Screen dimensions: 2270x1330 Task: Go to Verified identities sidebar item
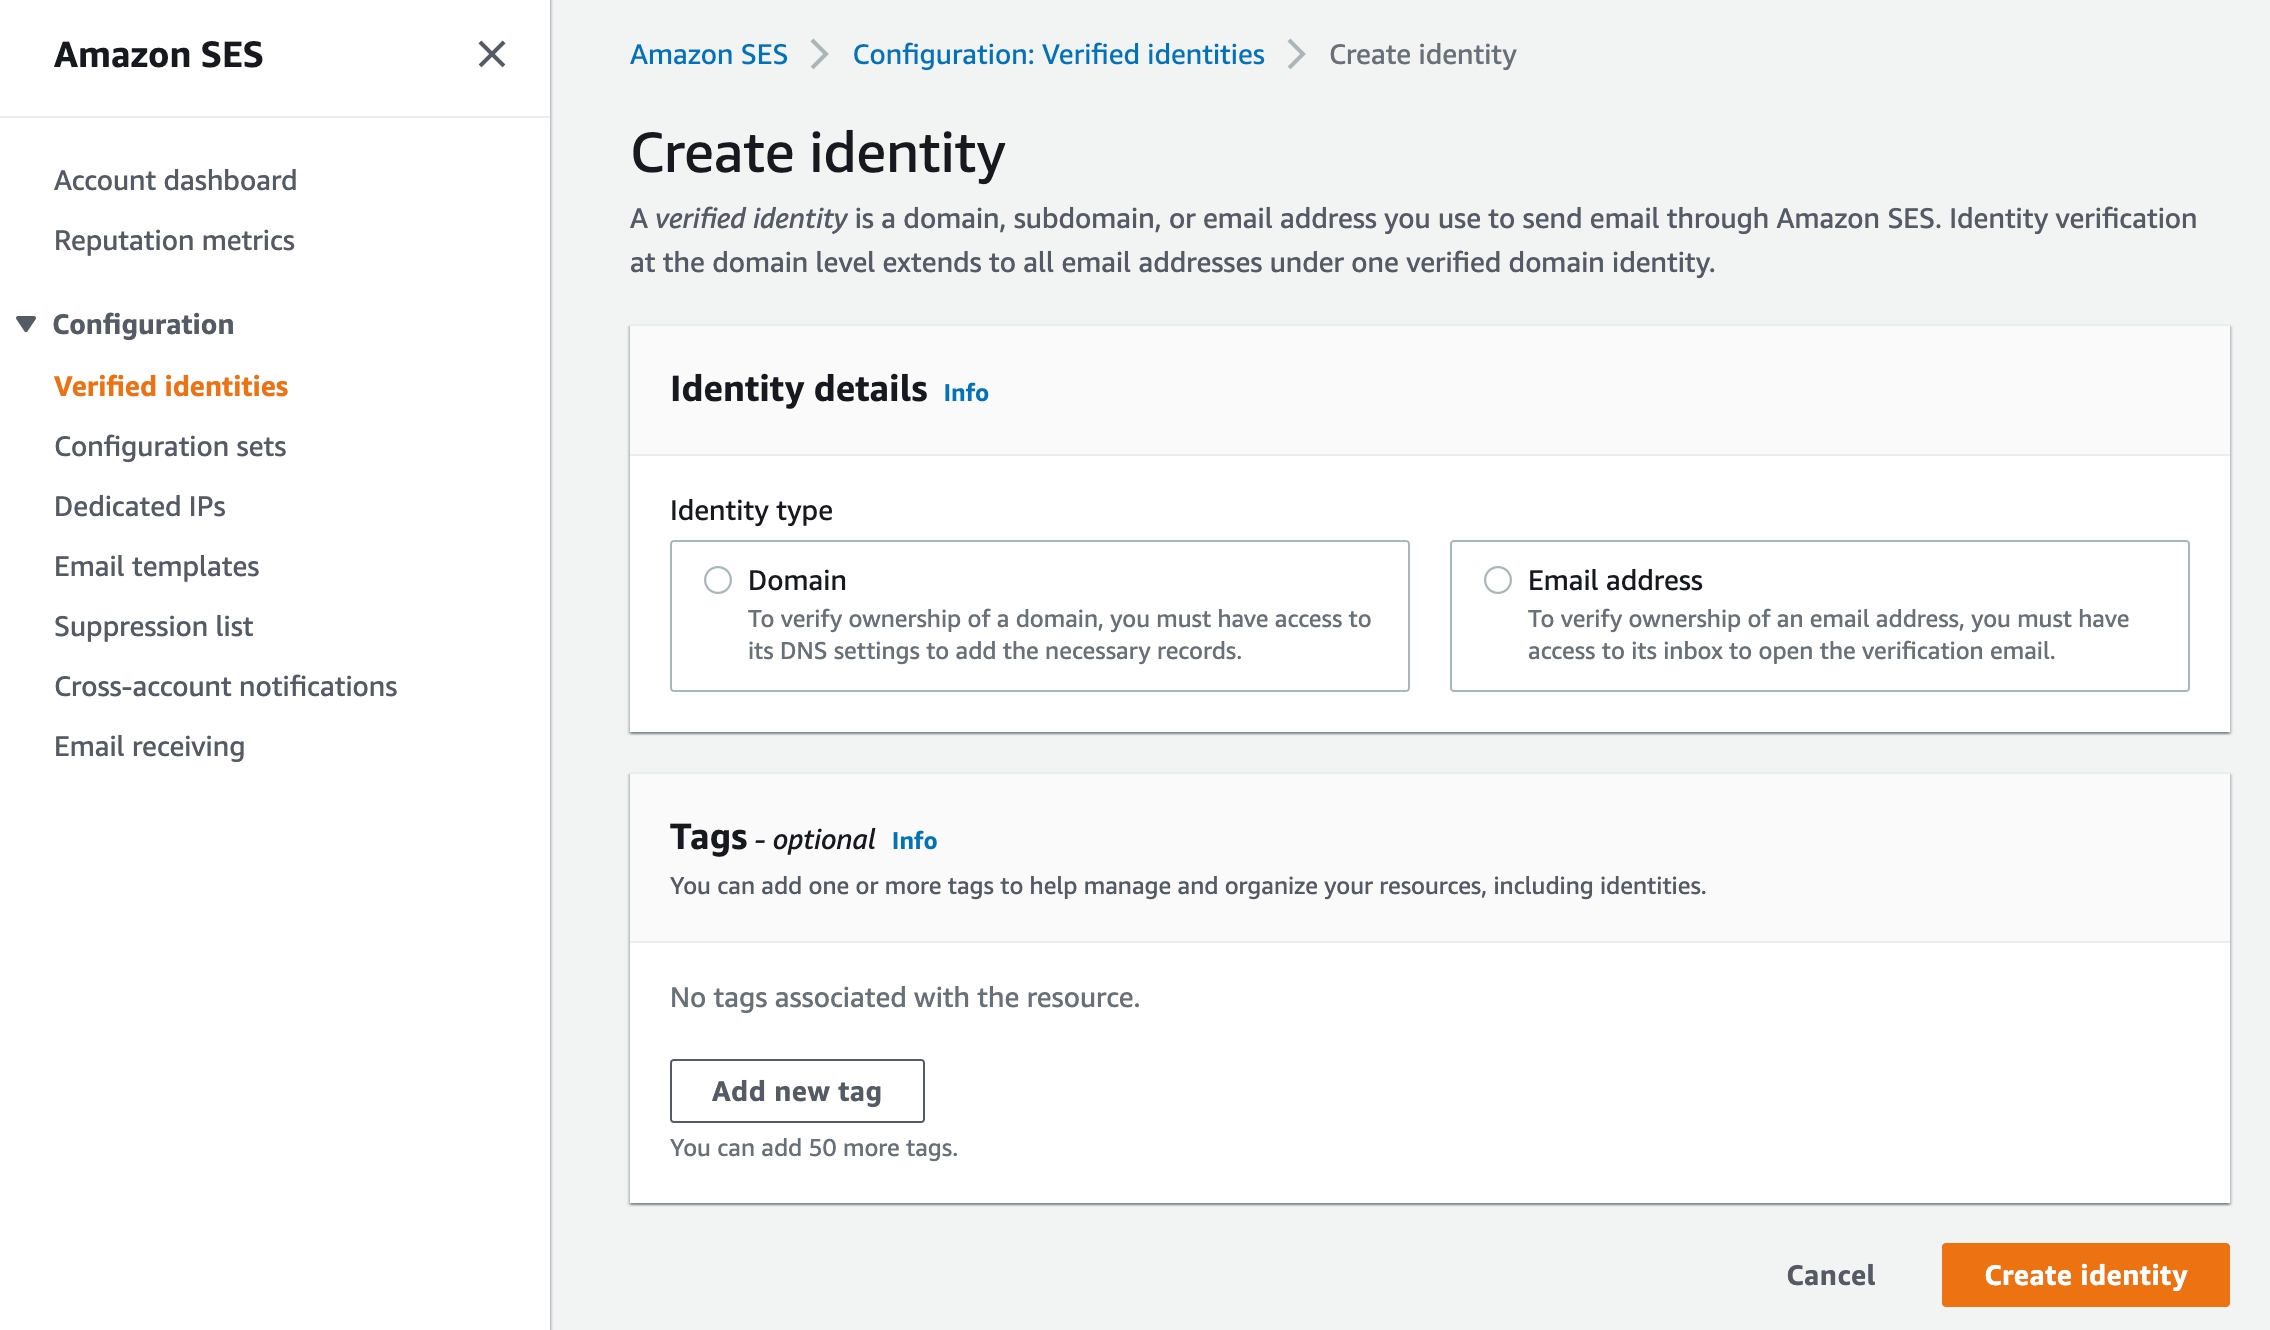click(171, 386)
